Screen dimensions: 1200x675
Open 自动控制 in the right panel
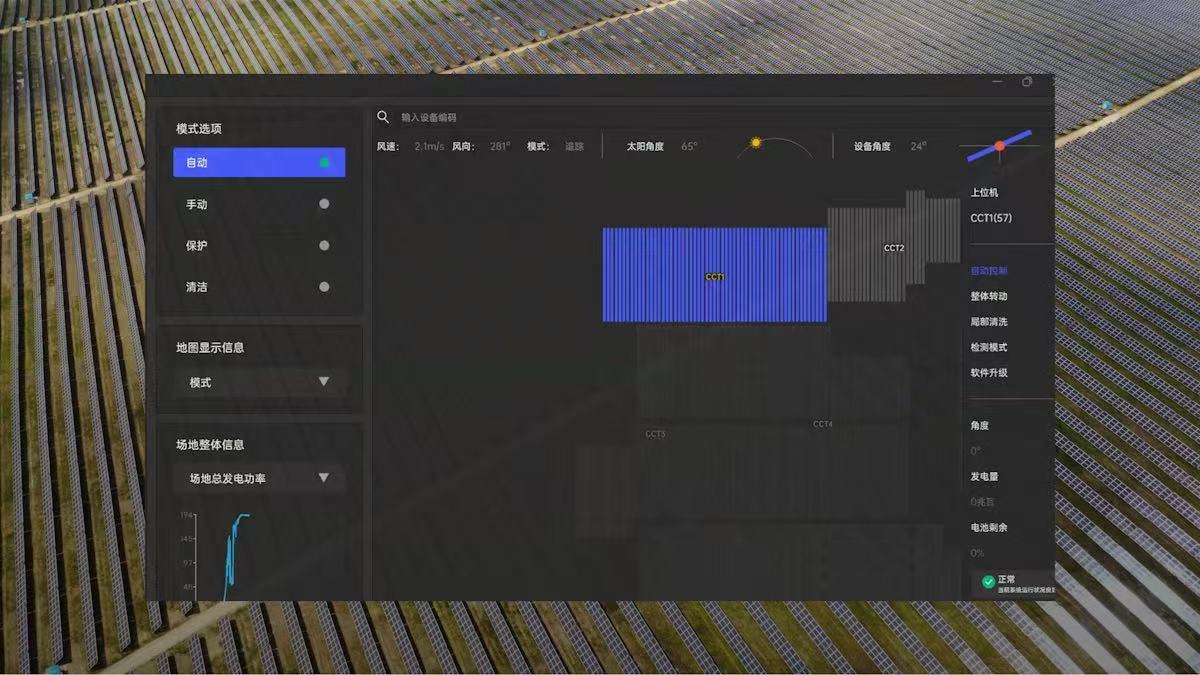point(989,271)
